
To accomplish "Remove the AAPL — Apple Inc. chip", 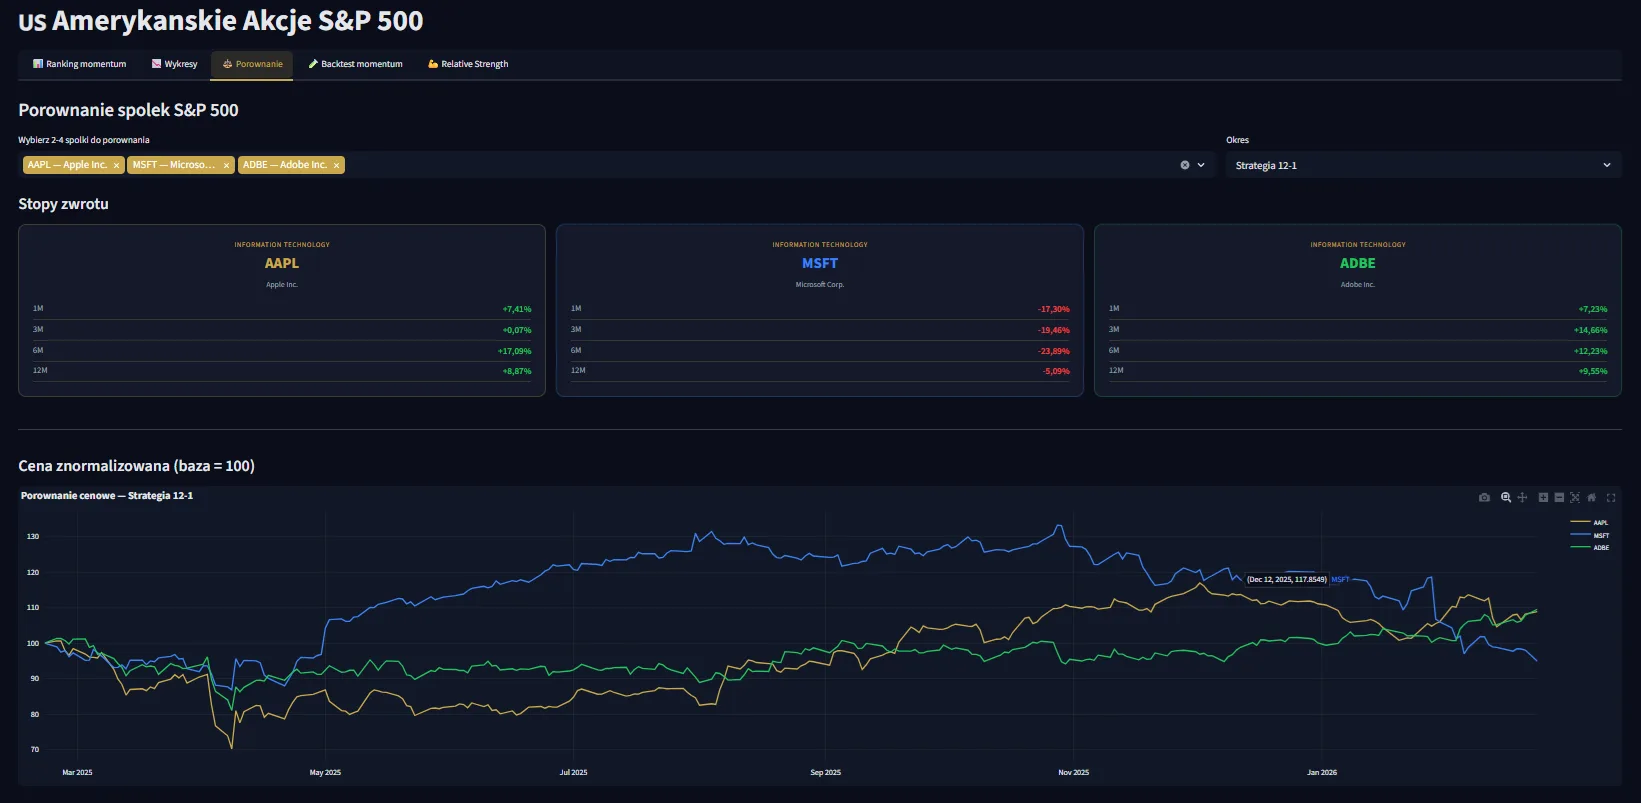I will point(116,165).
